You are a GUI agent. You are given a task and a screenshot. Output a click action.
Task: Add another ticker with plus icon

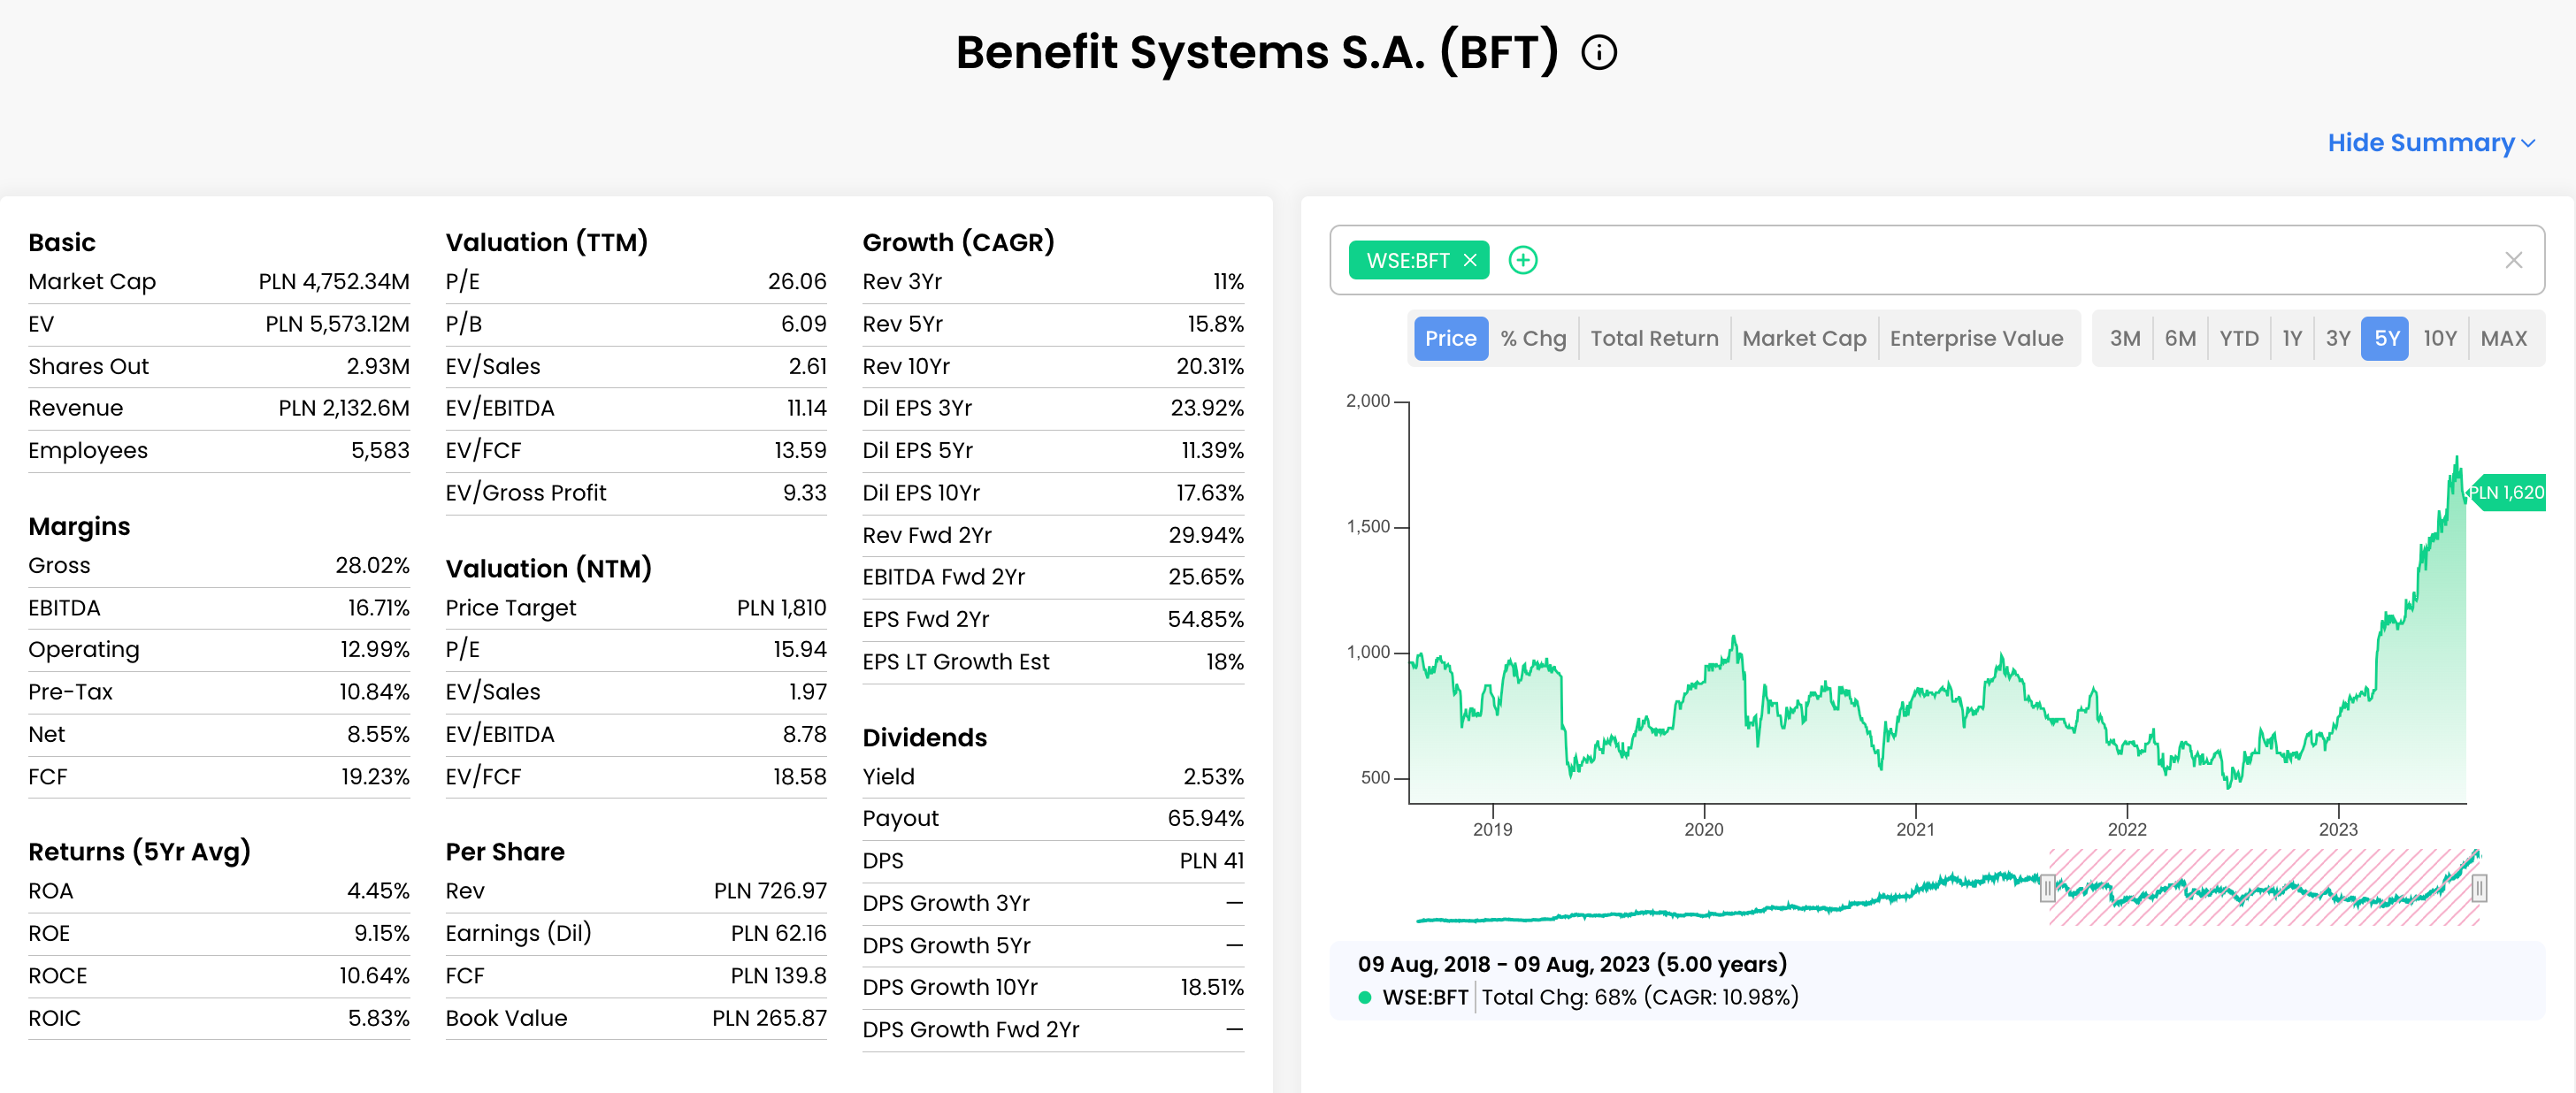pyautogui.click(x=1522, y=261)
